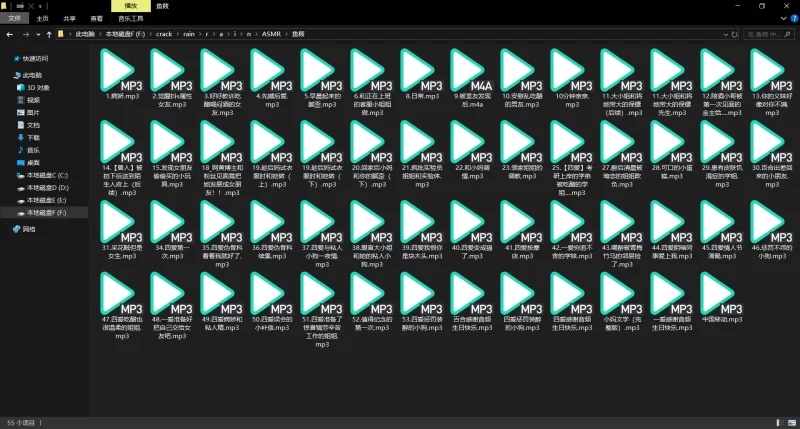Select the M4A file numbered 9
This screenshot has height=429, width=800.
pos(472,78)
